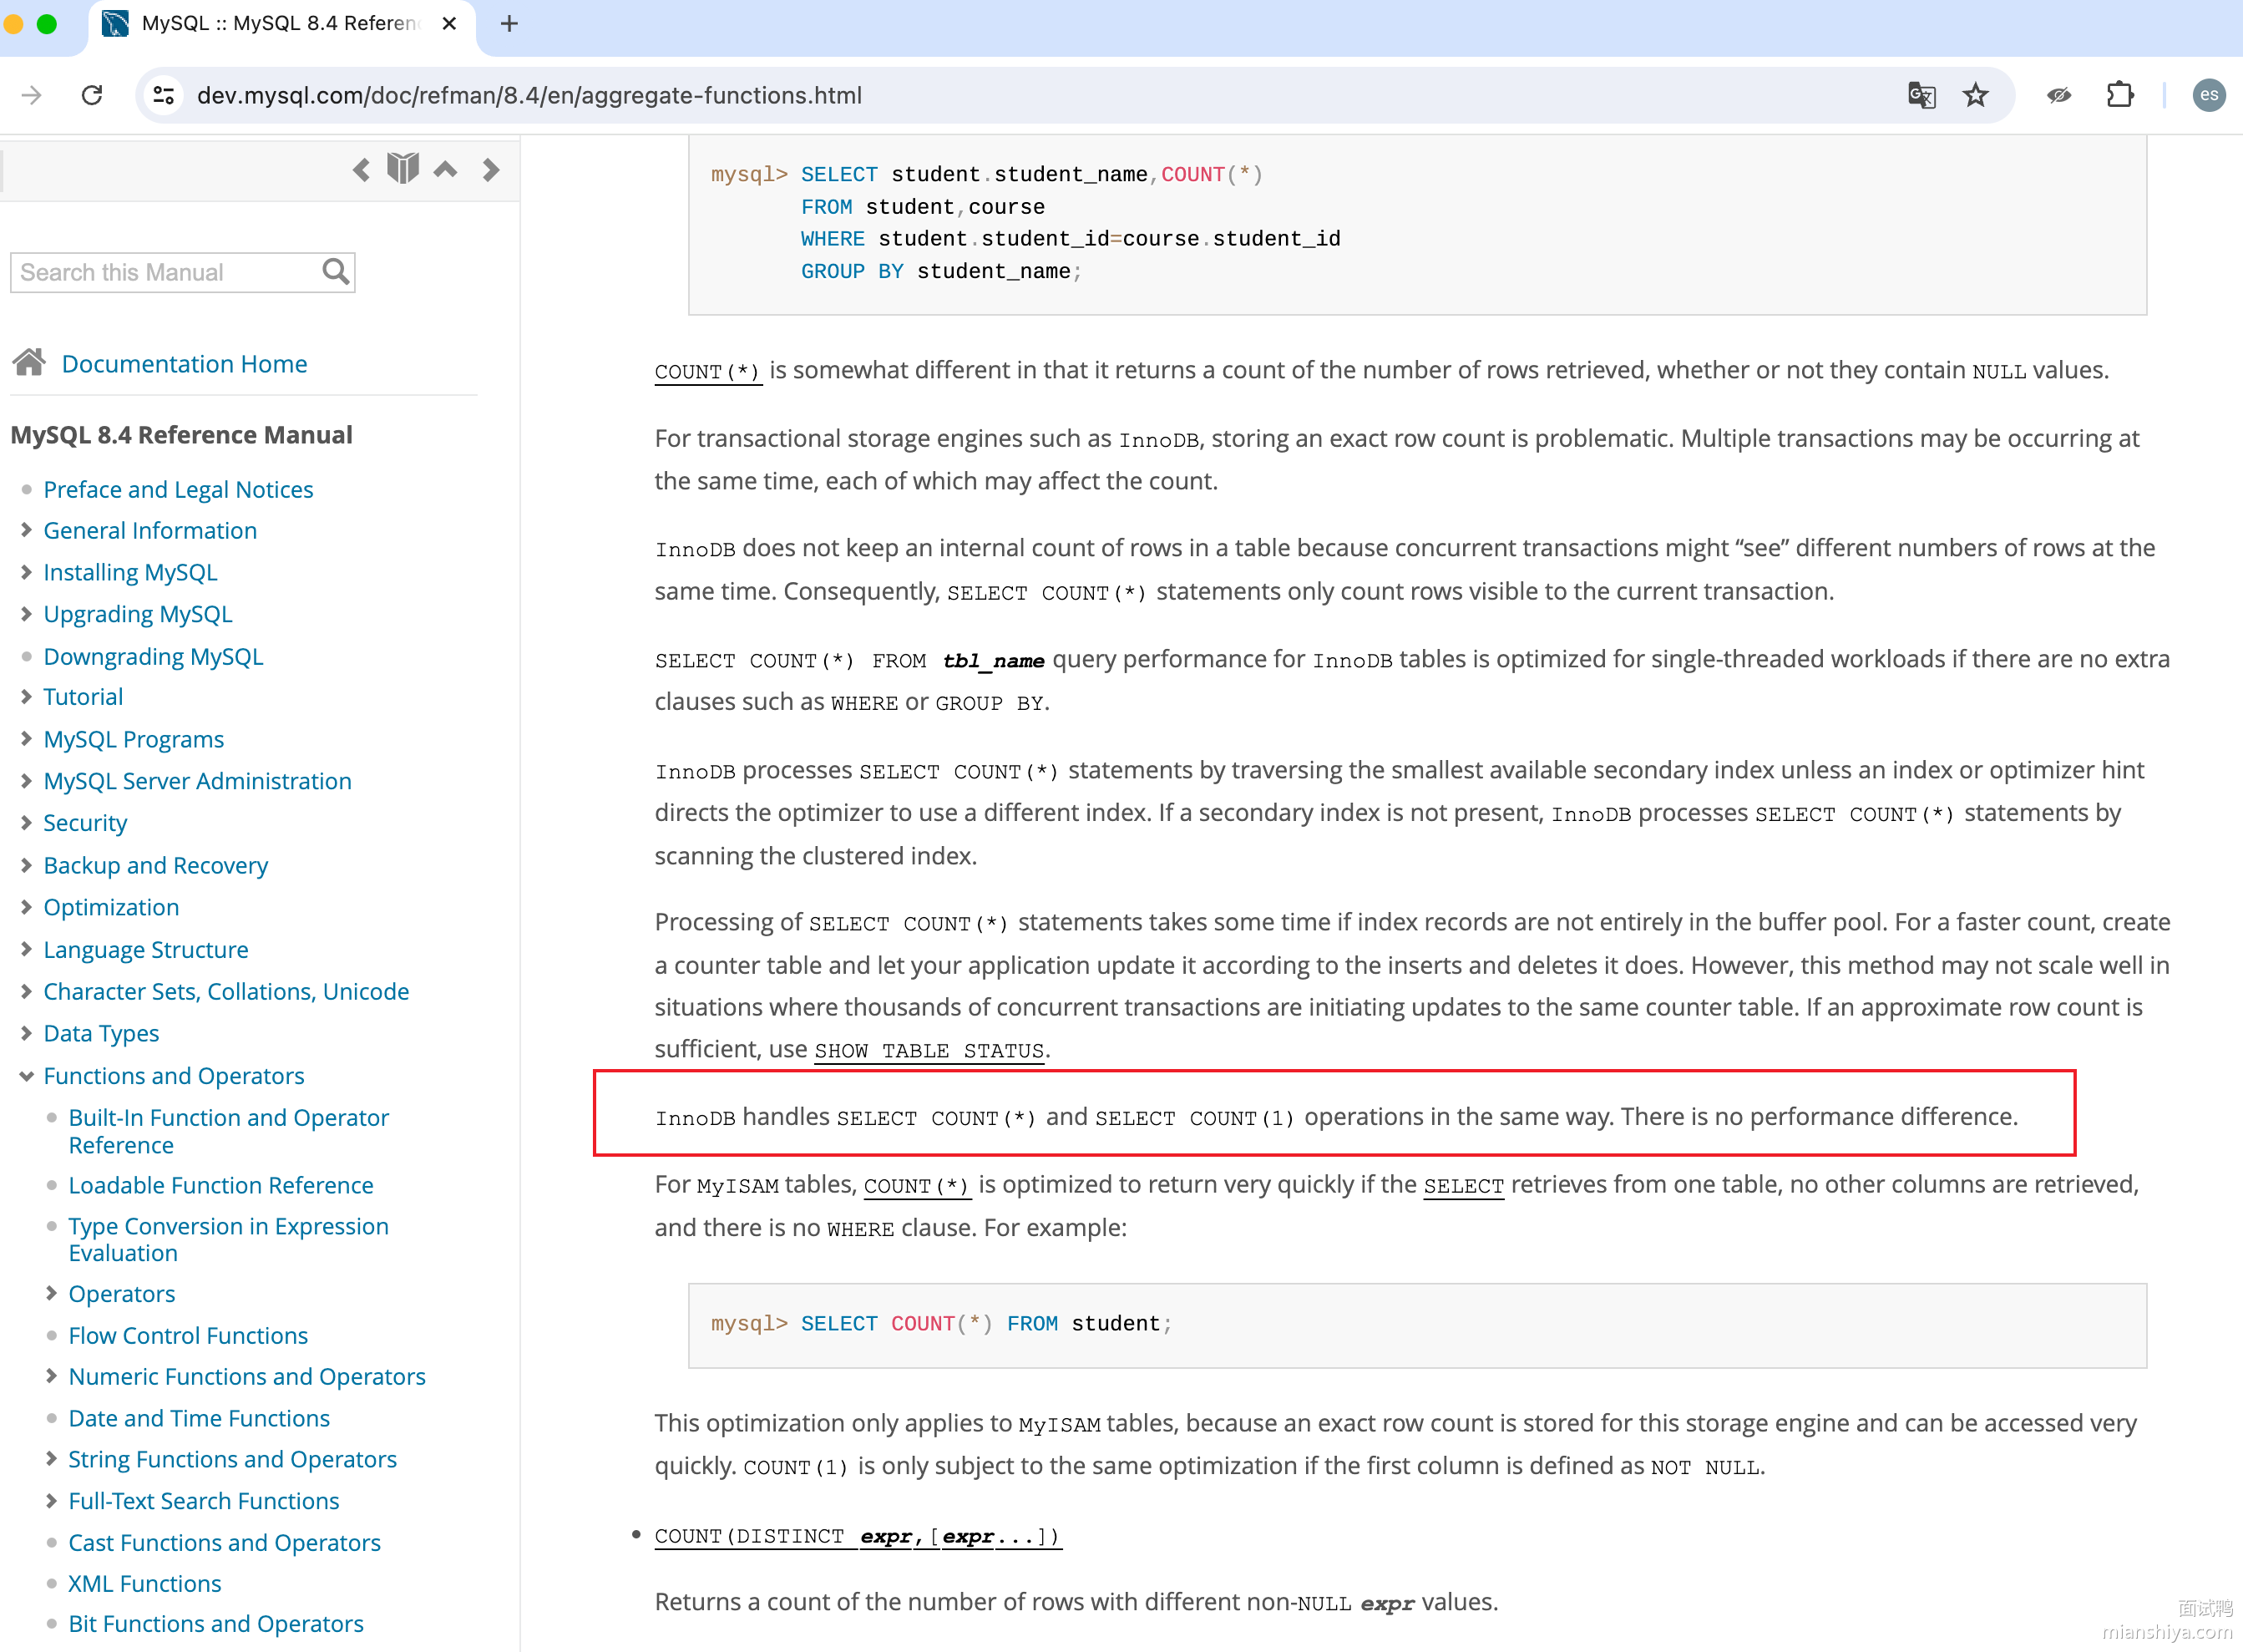
Task: Open the manual table of contents book icon
Action: (403, 168)
